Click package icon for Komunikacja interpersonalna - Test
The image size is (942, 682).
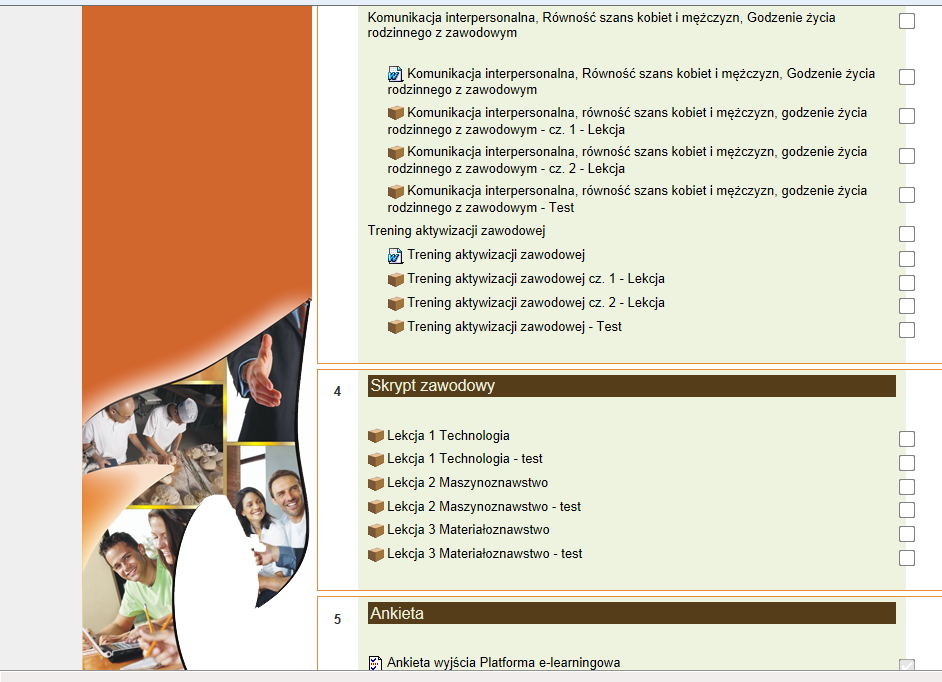(395, 191)
